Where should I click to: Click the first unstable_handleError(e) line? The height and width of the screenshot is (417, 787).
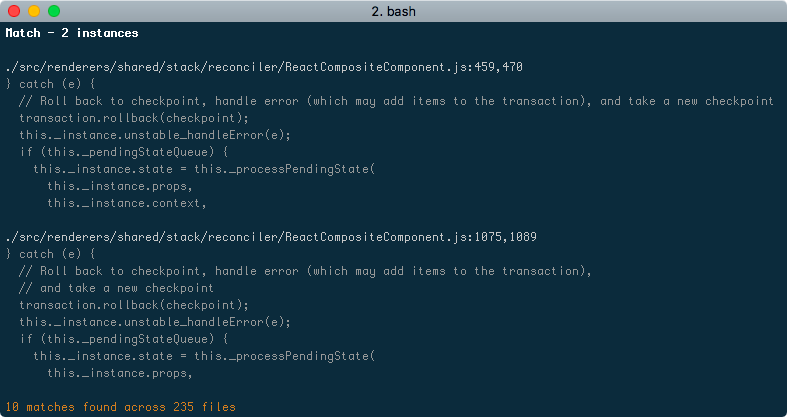(x=155, y=135)
